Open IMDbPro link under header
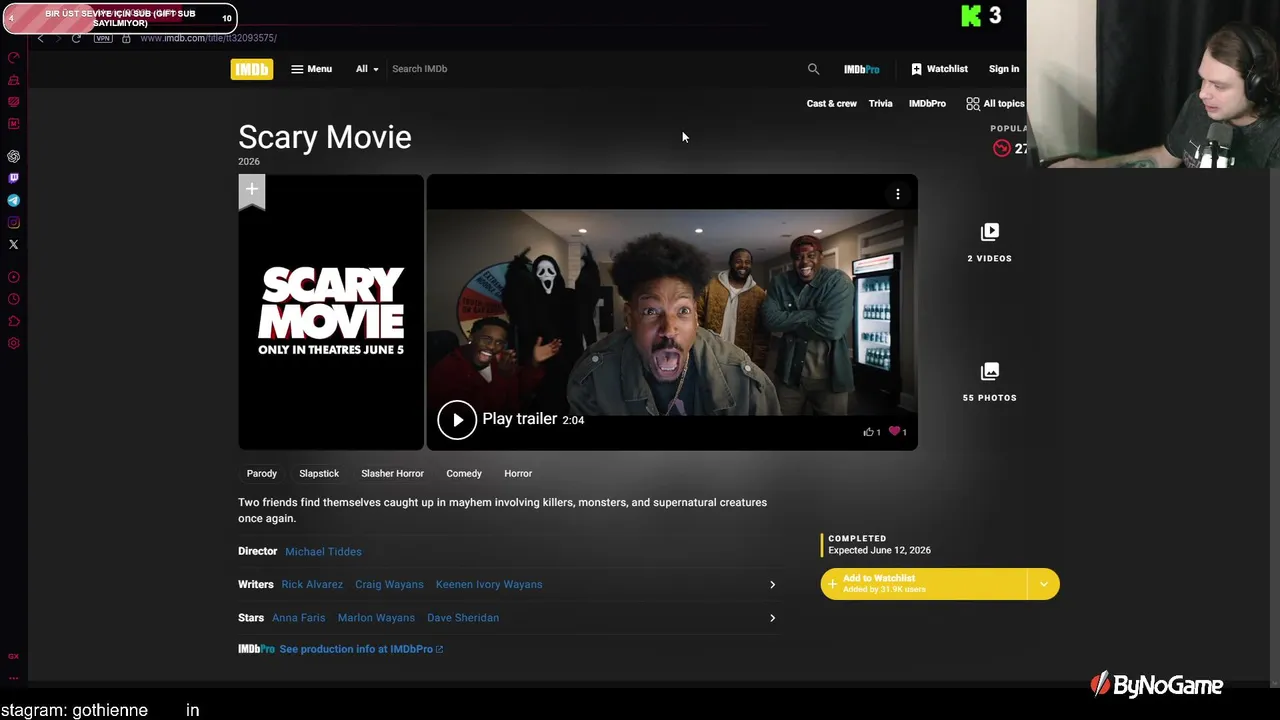This screenshot has width=1280, height=720. [x=927, y=104]
